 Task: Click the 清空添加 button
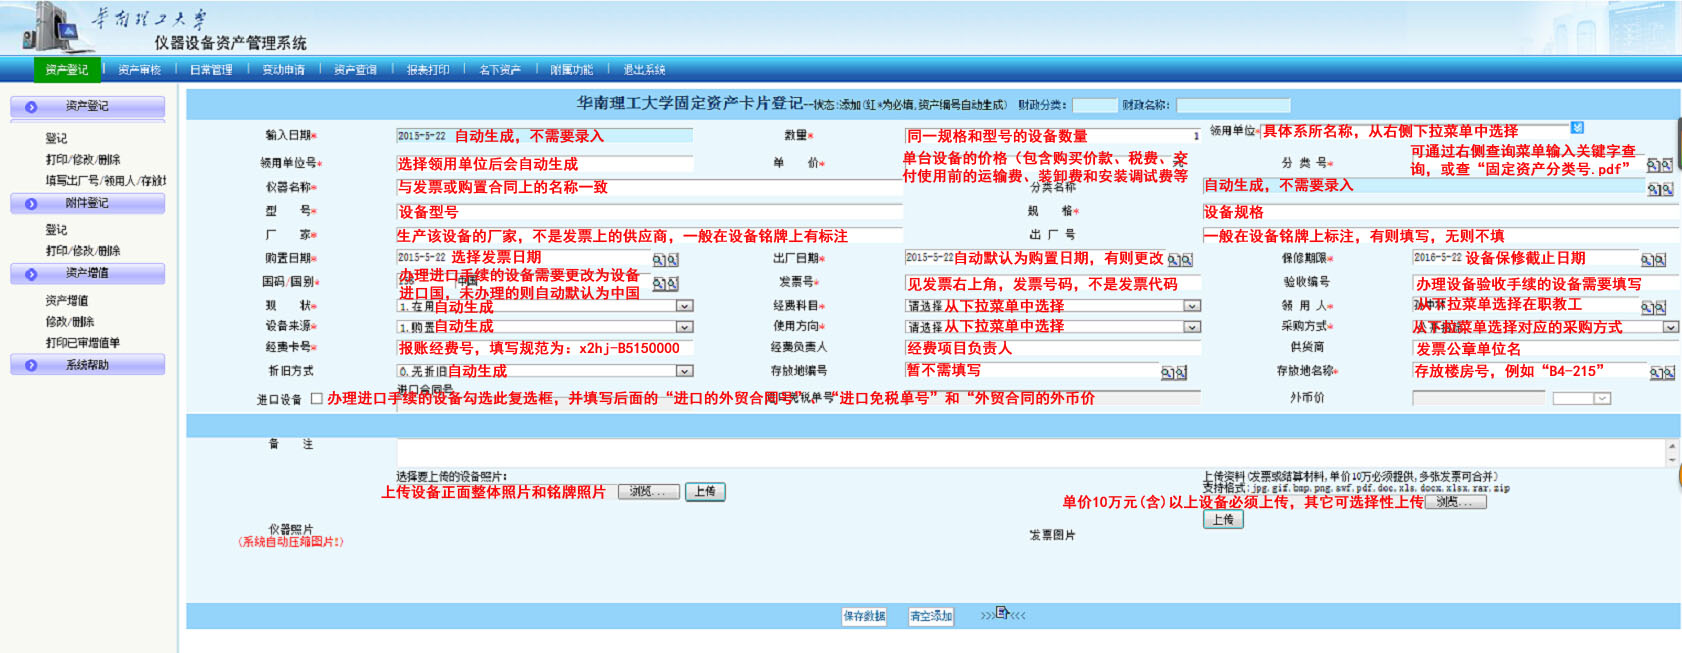(931, 616)
